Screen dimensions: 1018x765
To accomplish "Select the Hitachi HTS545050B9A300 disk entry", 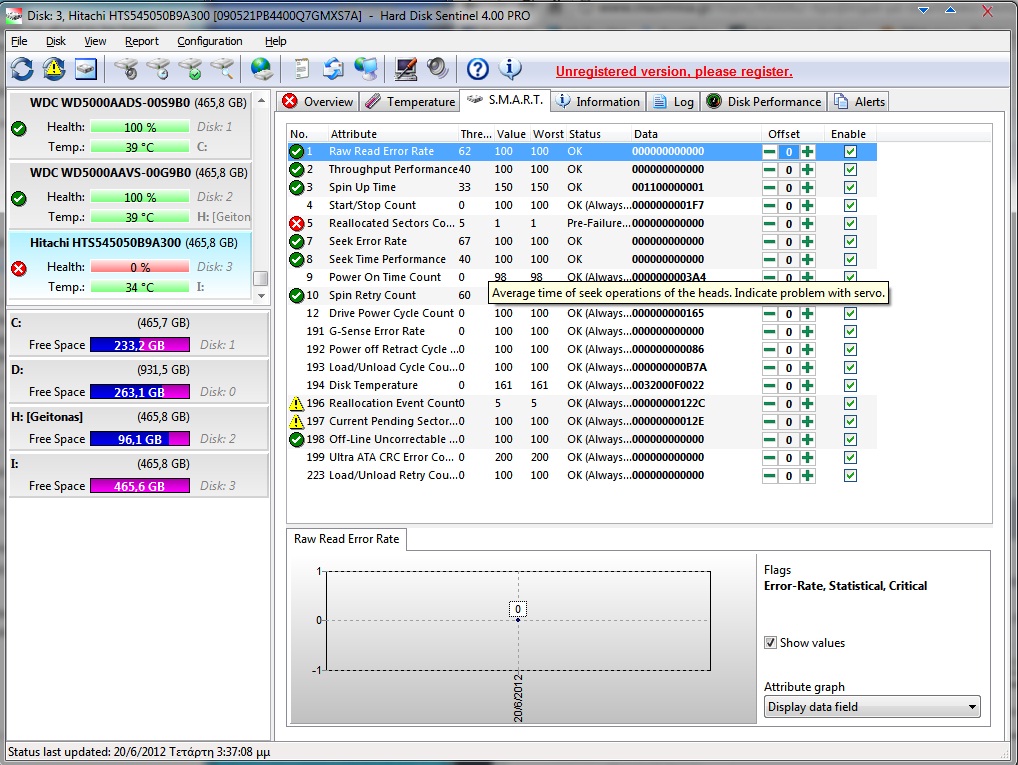I will click(129, 265).
